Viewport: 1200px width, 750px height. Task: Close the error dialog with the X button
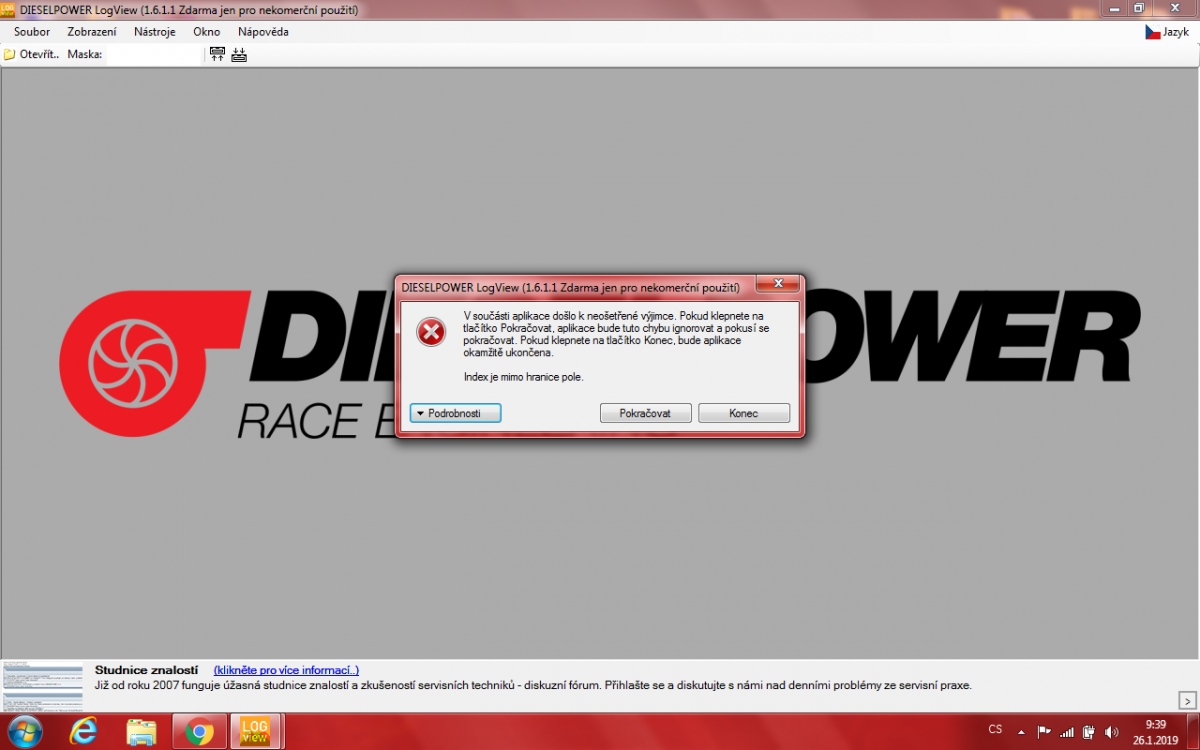click(777, 284)
